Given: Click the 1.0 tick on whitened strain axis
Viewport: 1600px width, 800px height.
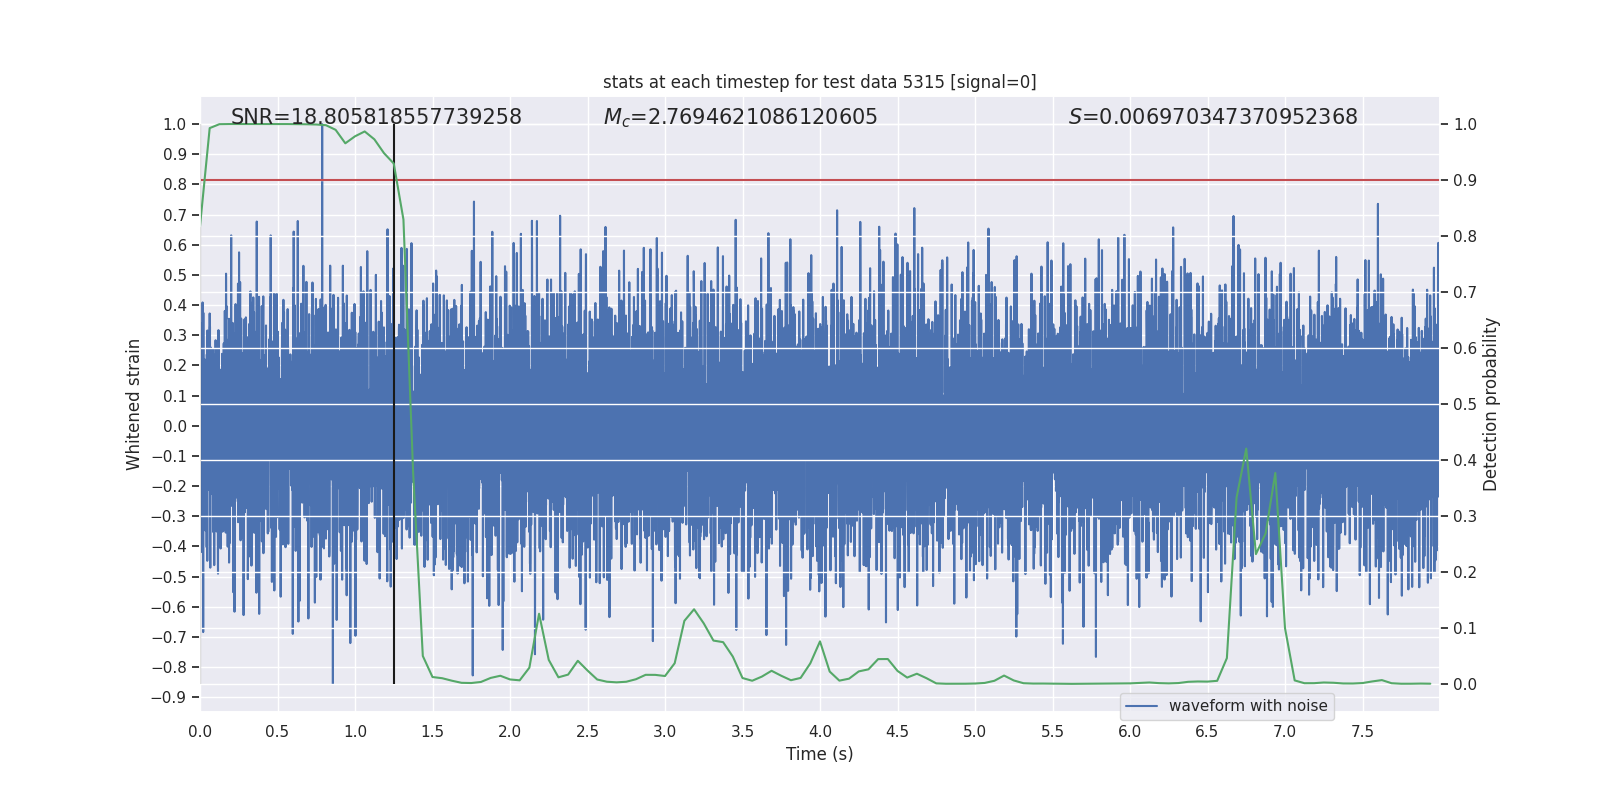Looking at the screenshot, I should (174, 124).
